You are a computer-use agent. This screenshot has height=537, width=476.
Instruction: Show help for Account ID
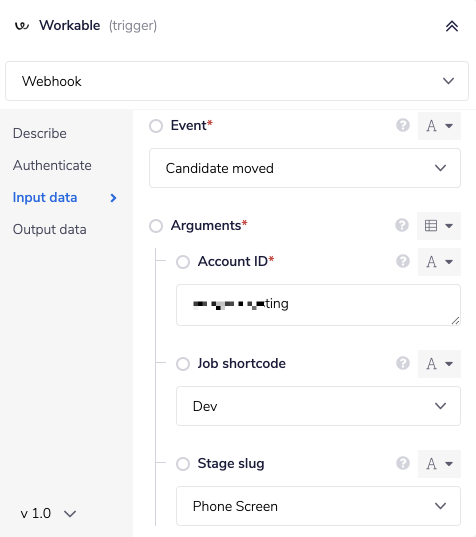pyautogui.click(x=403, y=261)
